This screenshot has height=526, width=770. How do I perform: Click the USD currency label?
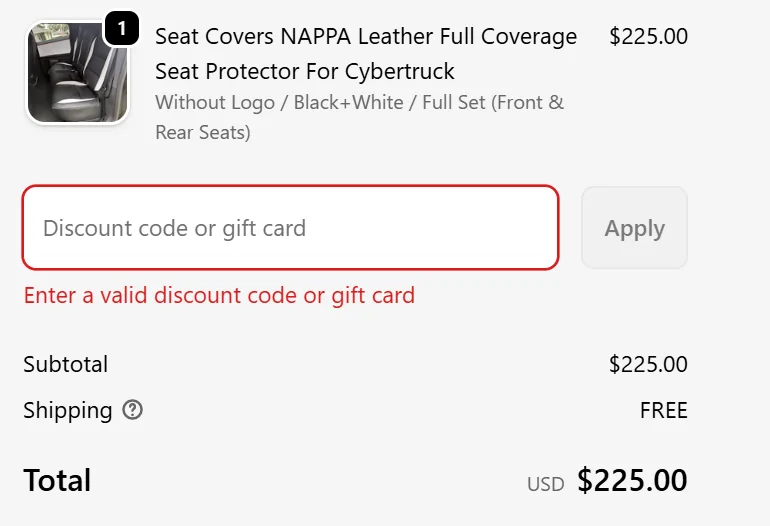coord(546,484)
